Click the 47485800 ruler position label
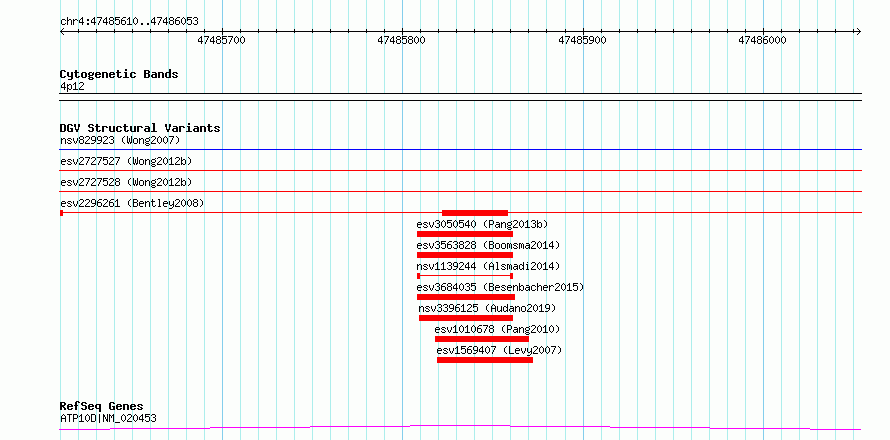Viewport: 890px width, 440px height. 402,40
